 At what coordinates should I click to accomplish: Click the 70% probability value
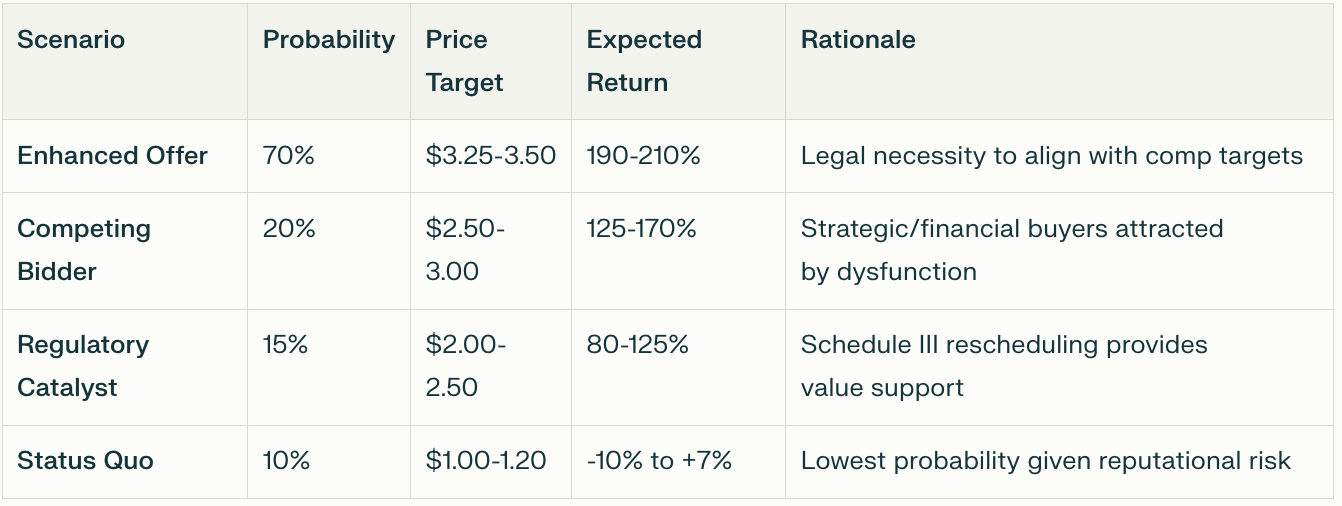(x=288, y=156)
